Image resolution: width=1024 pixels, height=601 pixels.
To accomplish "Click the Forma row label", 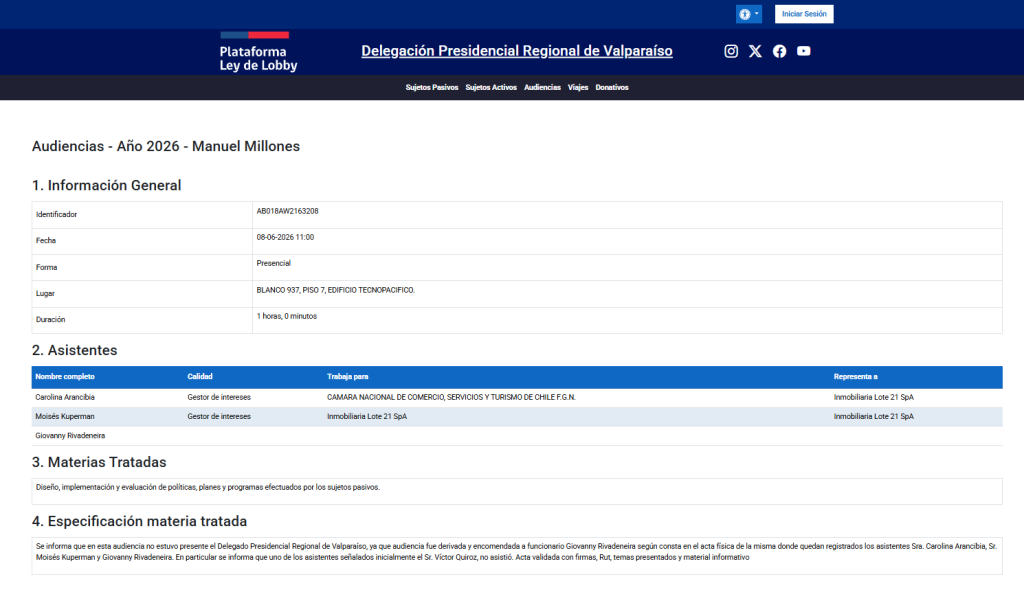I will (46, 267).
